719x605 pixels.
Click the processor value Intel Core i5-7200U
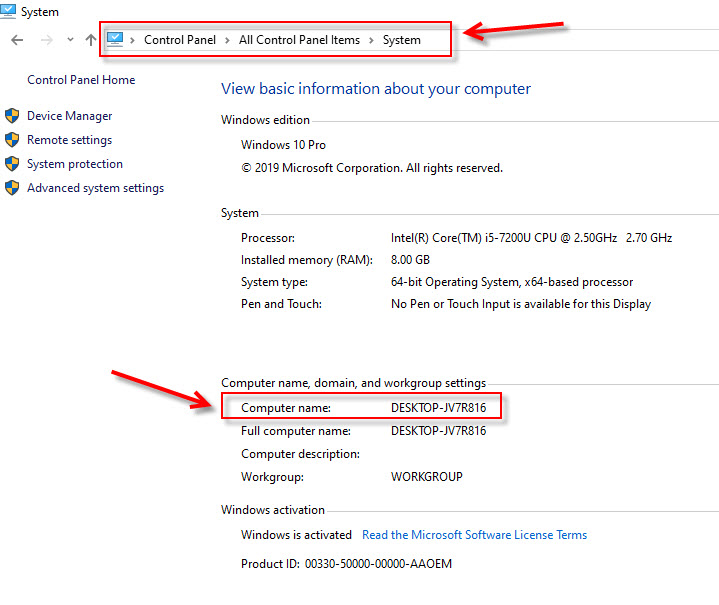tap(531, 238)
